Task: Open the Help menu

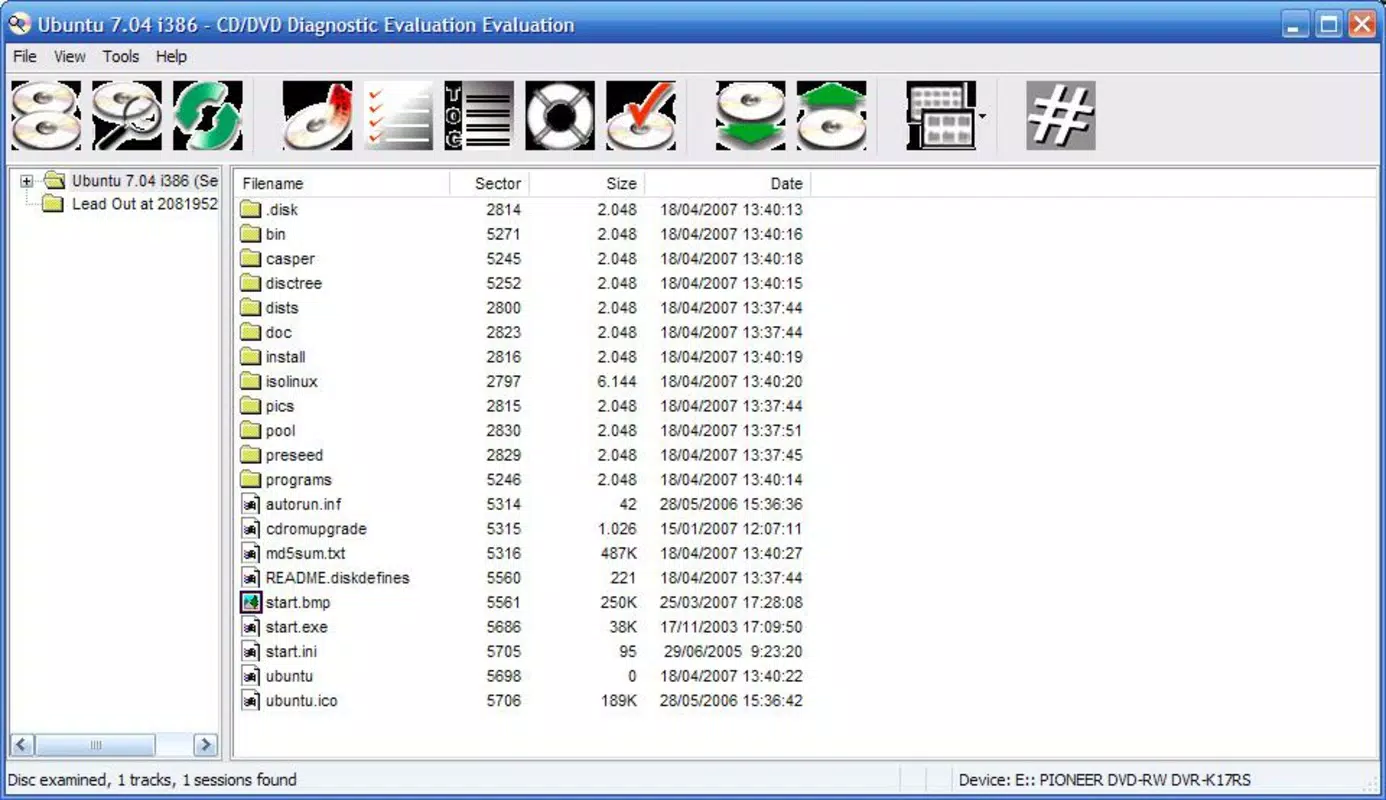Action: pyautogui.click(x=172, y=57)
